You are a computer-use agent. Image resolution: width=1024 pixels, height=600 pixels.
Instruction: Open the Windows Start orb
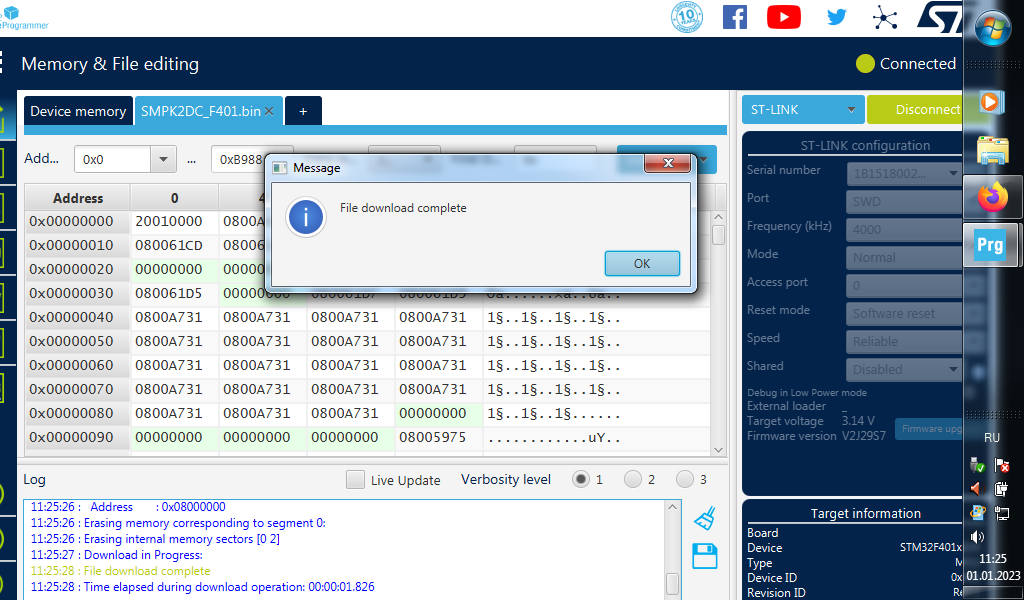click(993, 28)
